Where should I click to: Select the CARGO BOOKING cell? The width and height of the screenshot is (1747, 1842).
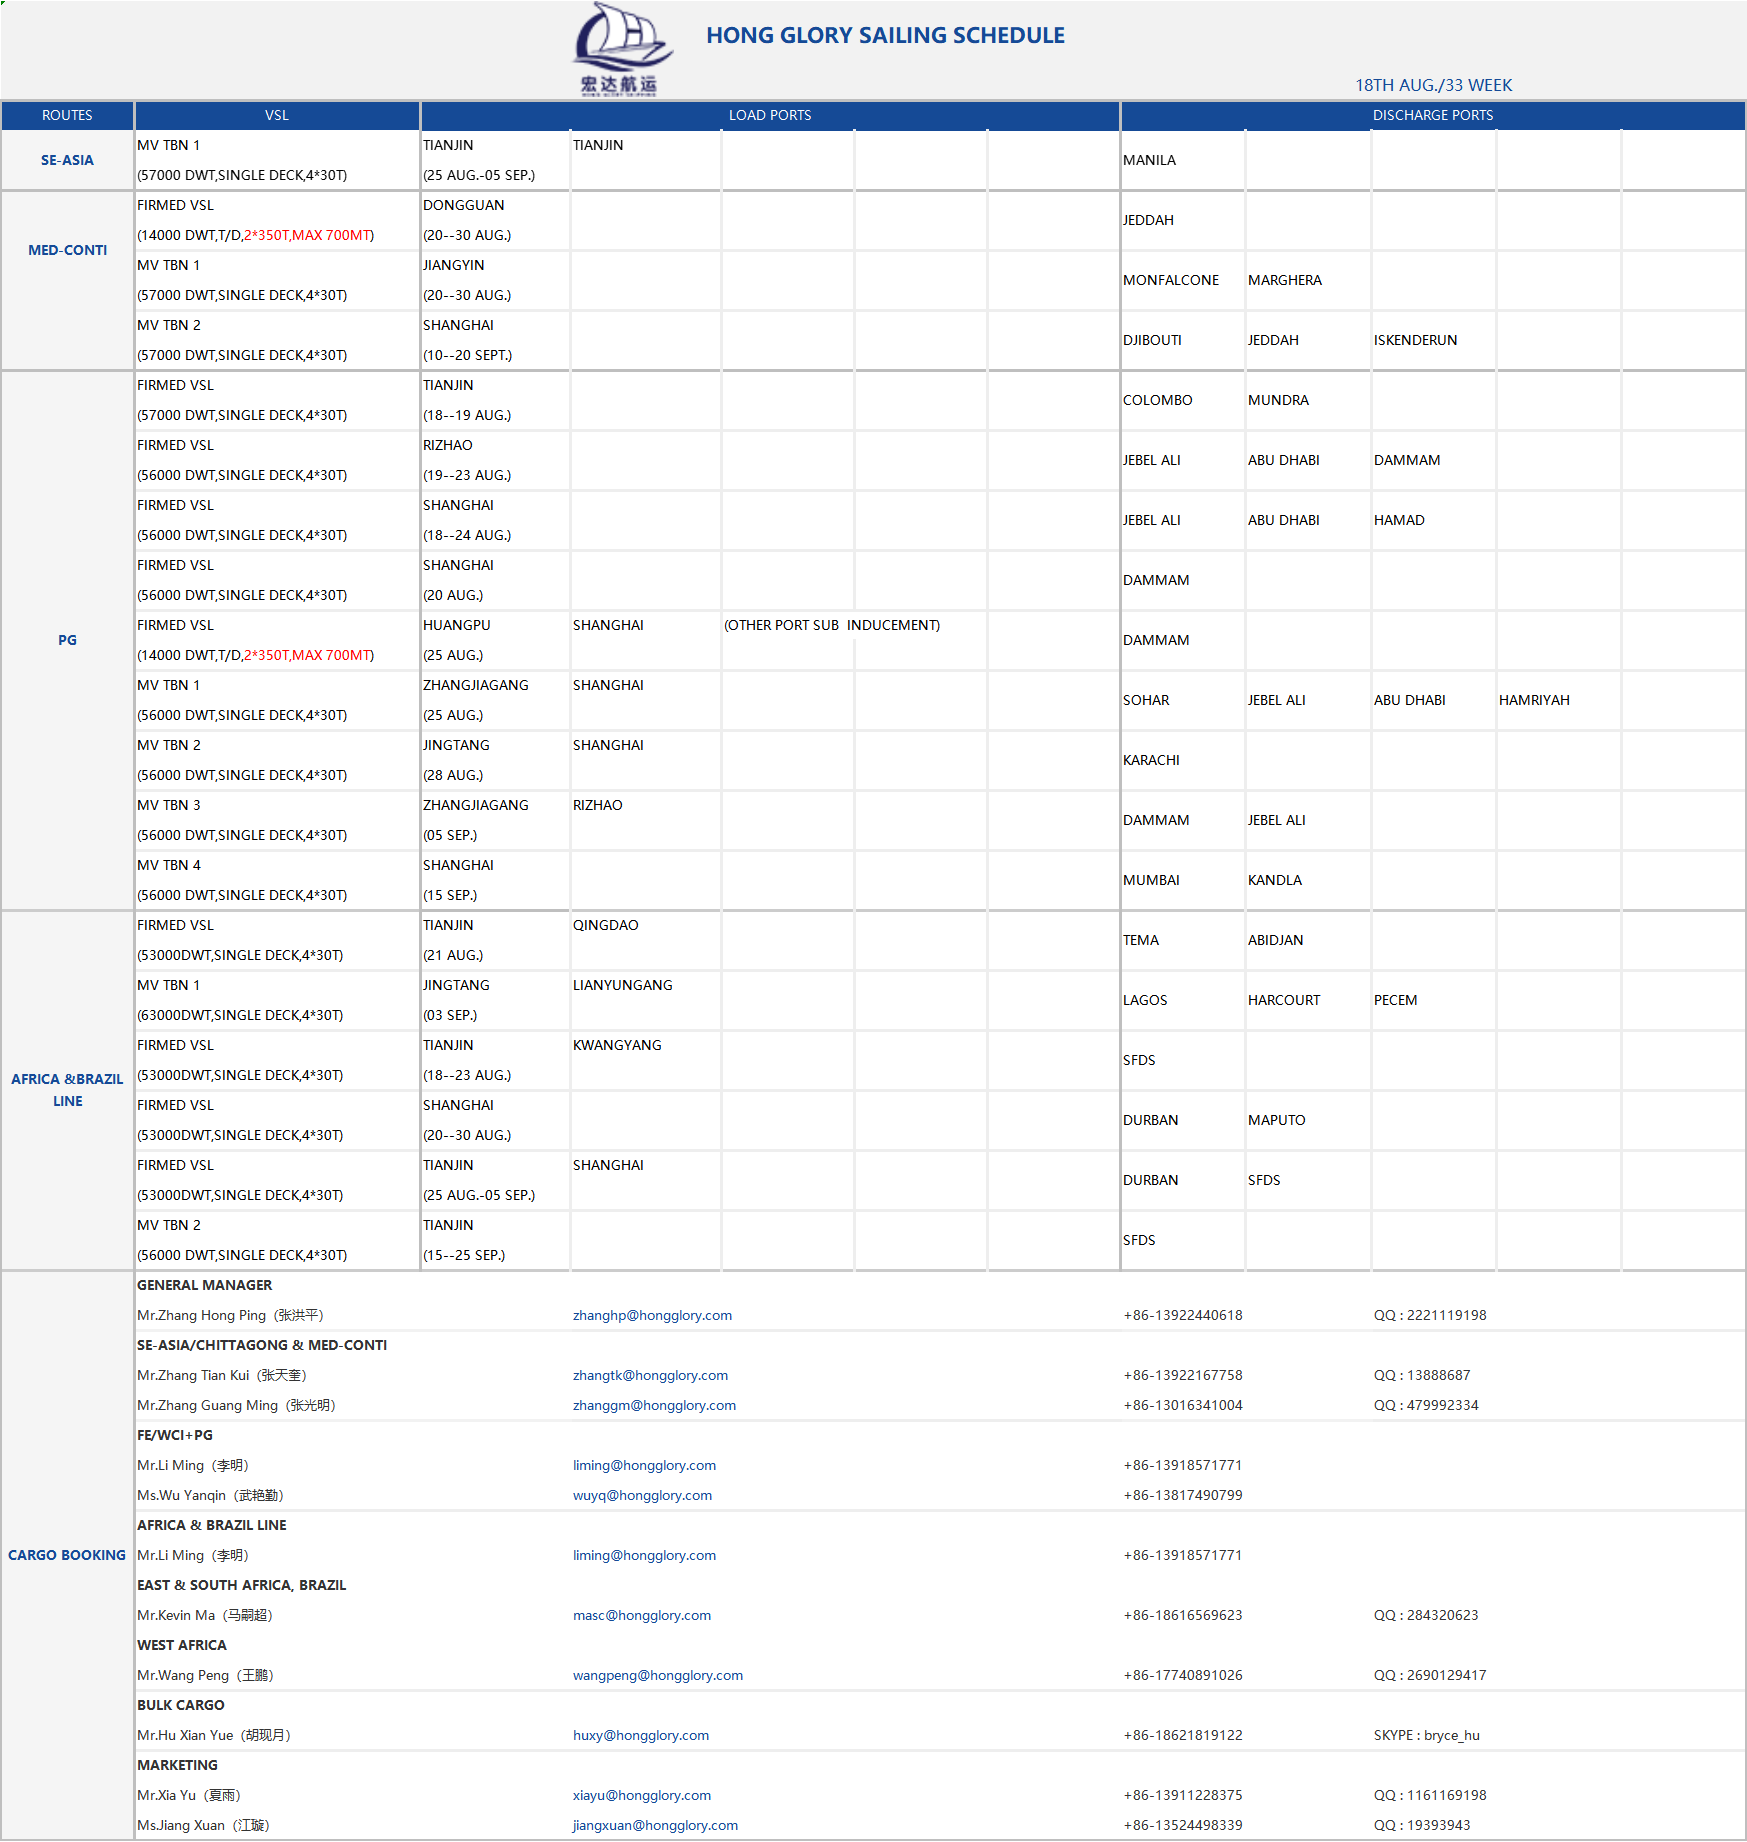tap(67, 1555)
